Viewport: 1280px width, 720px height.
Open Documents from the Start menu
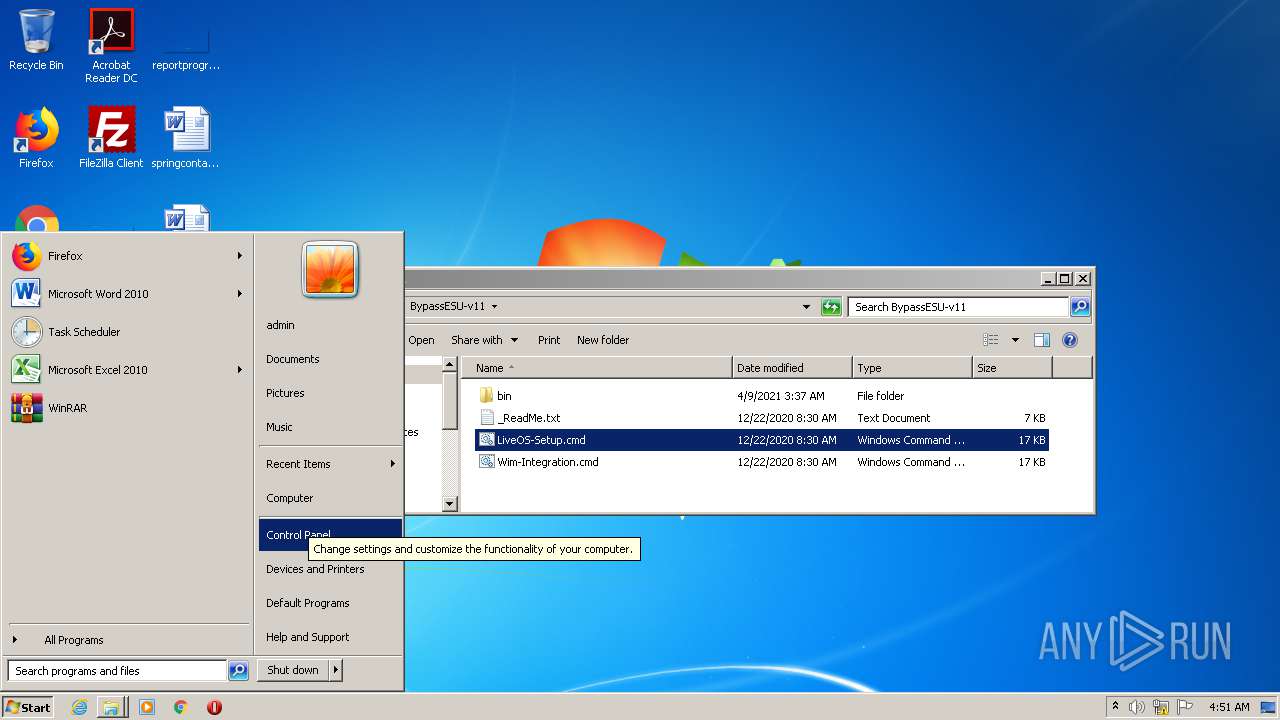click(x=293, y=359)
